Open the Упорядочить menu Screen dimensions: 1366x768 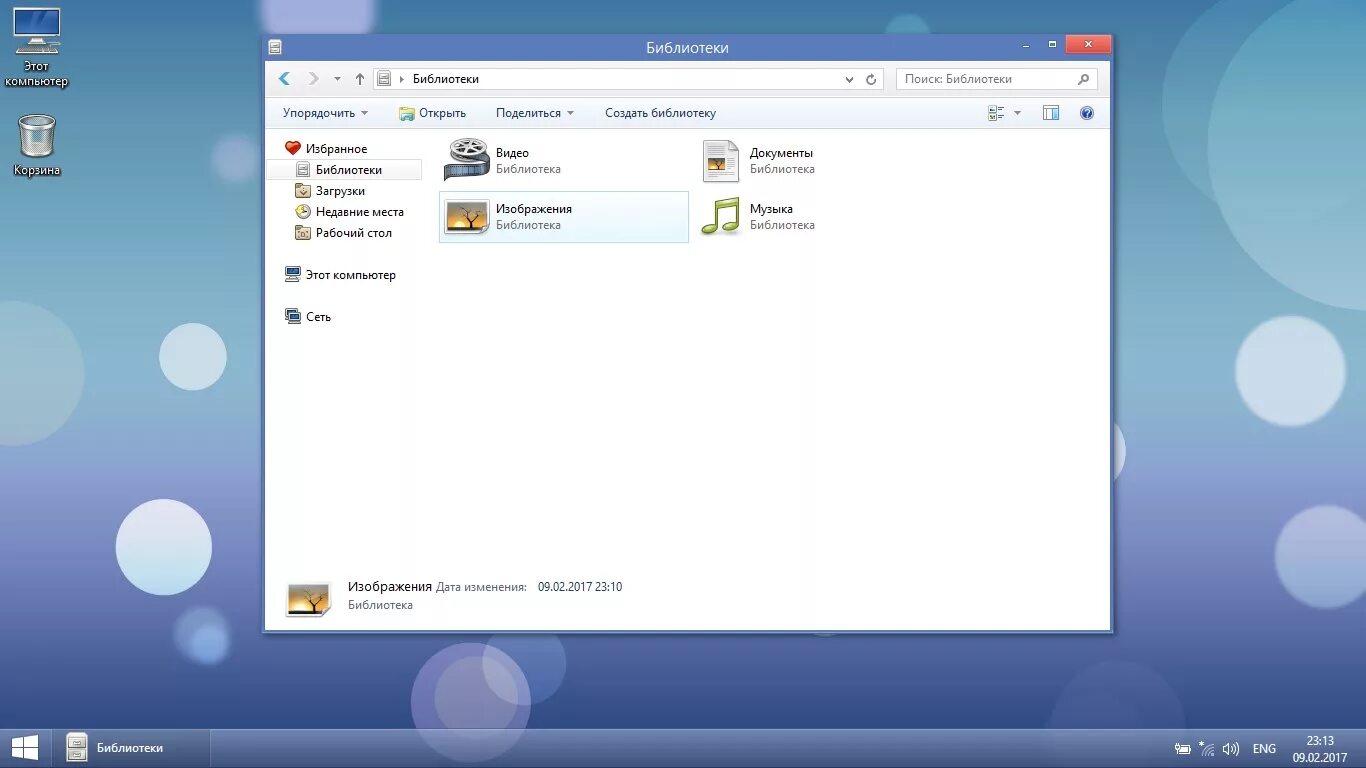tap(323, 113)
